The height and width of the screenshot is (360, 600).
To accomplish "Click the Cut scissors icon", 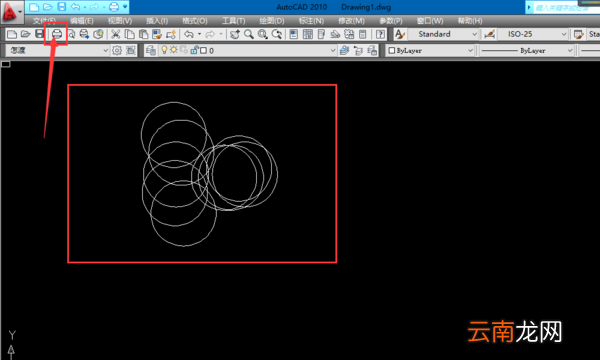I will coord(115,34).
